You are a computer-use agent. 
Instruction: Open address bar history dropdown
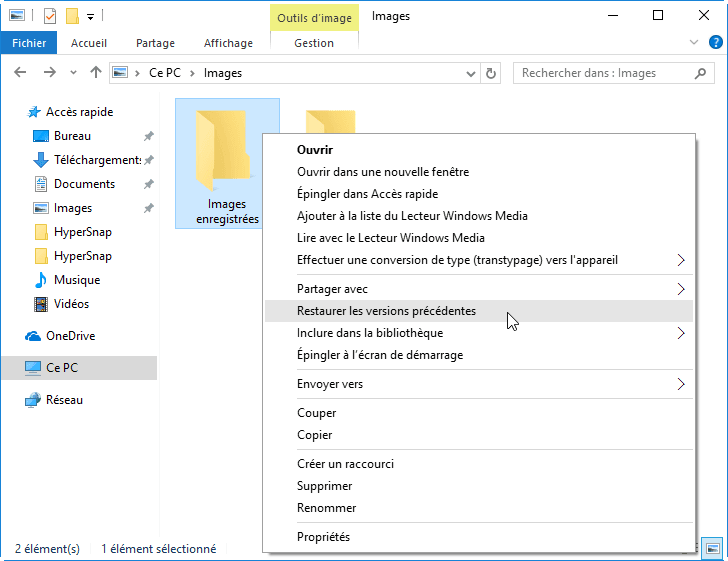pyautogui.click(x=472, y=73)
